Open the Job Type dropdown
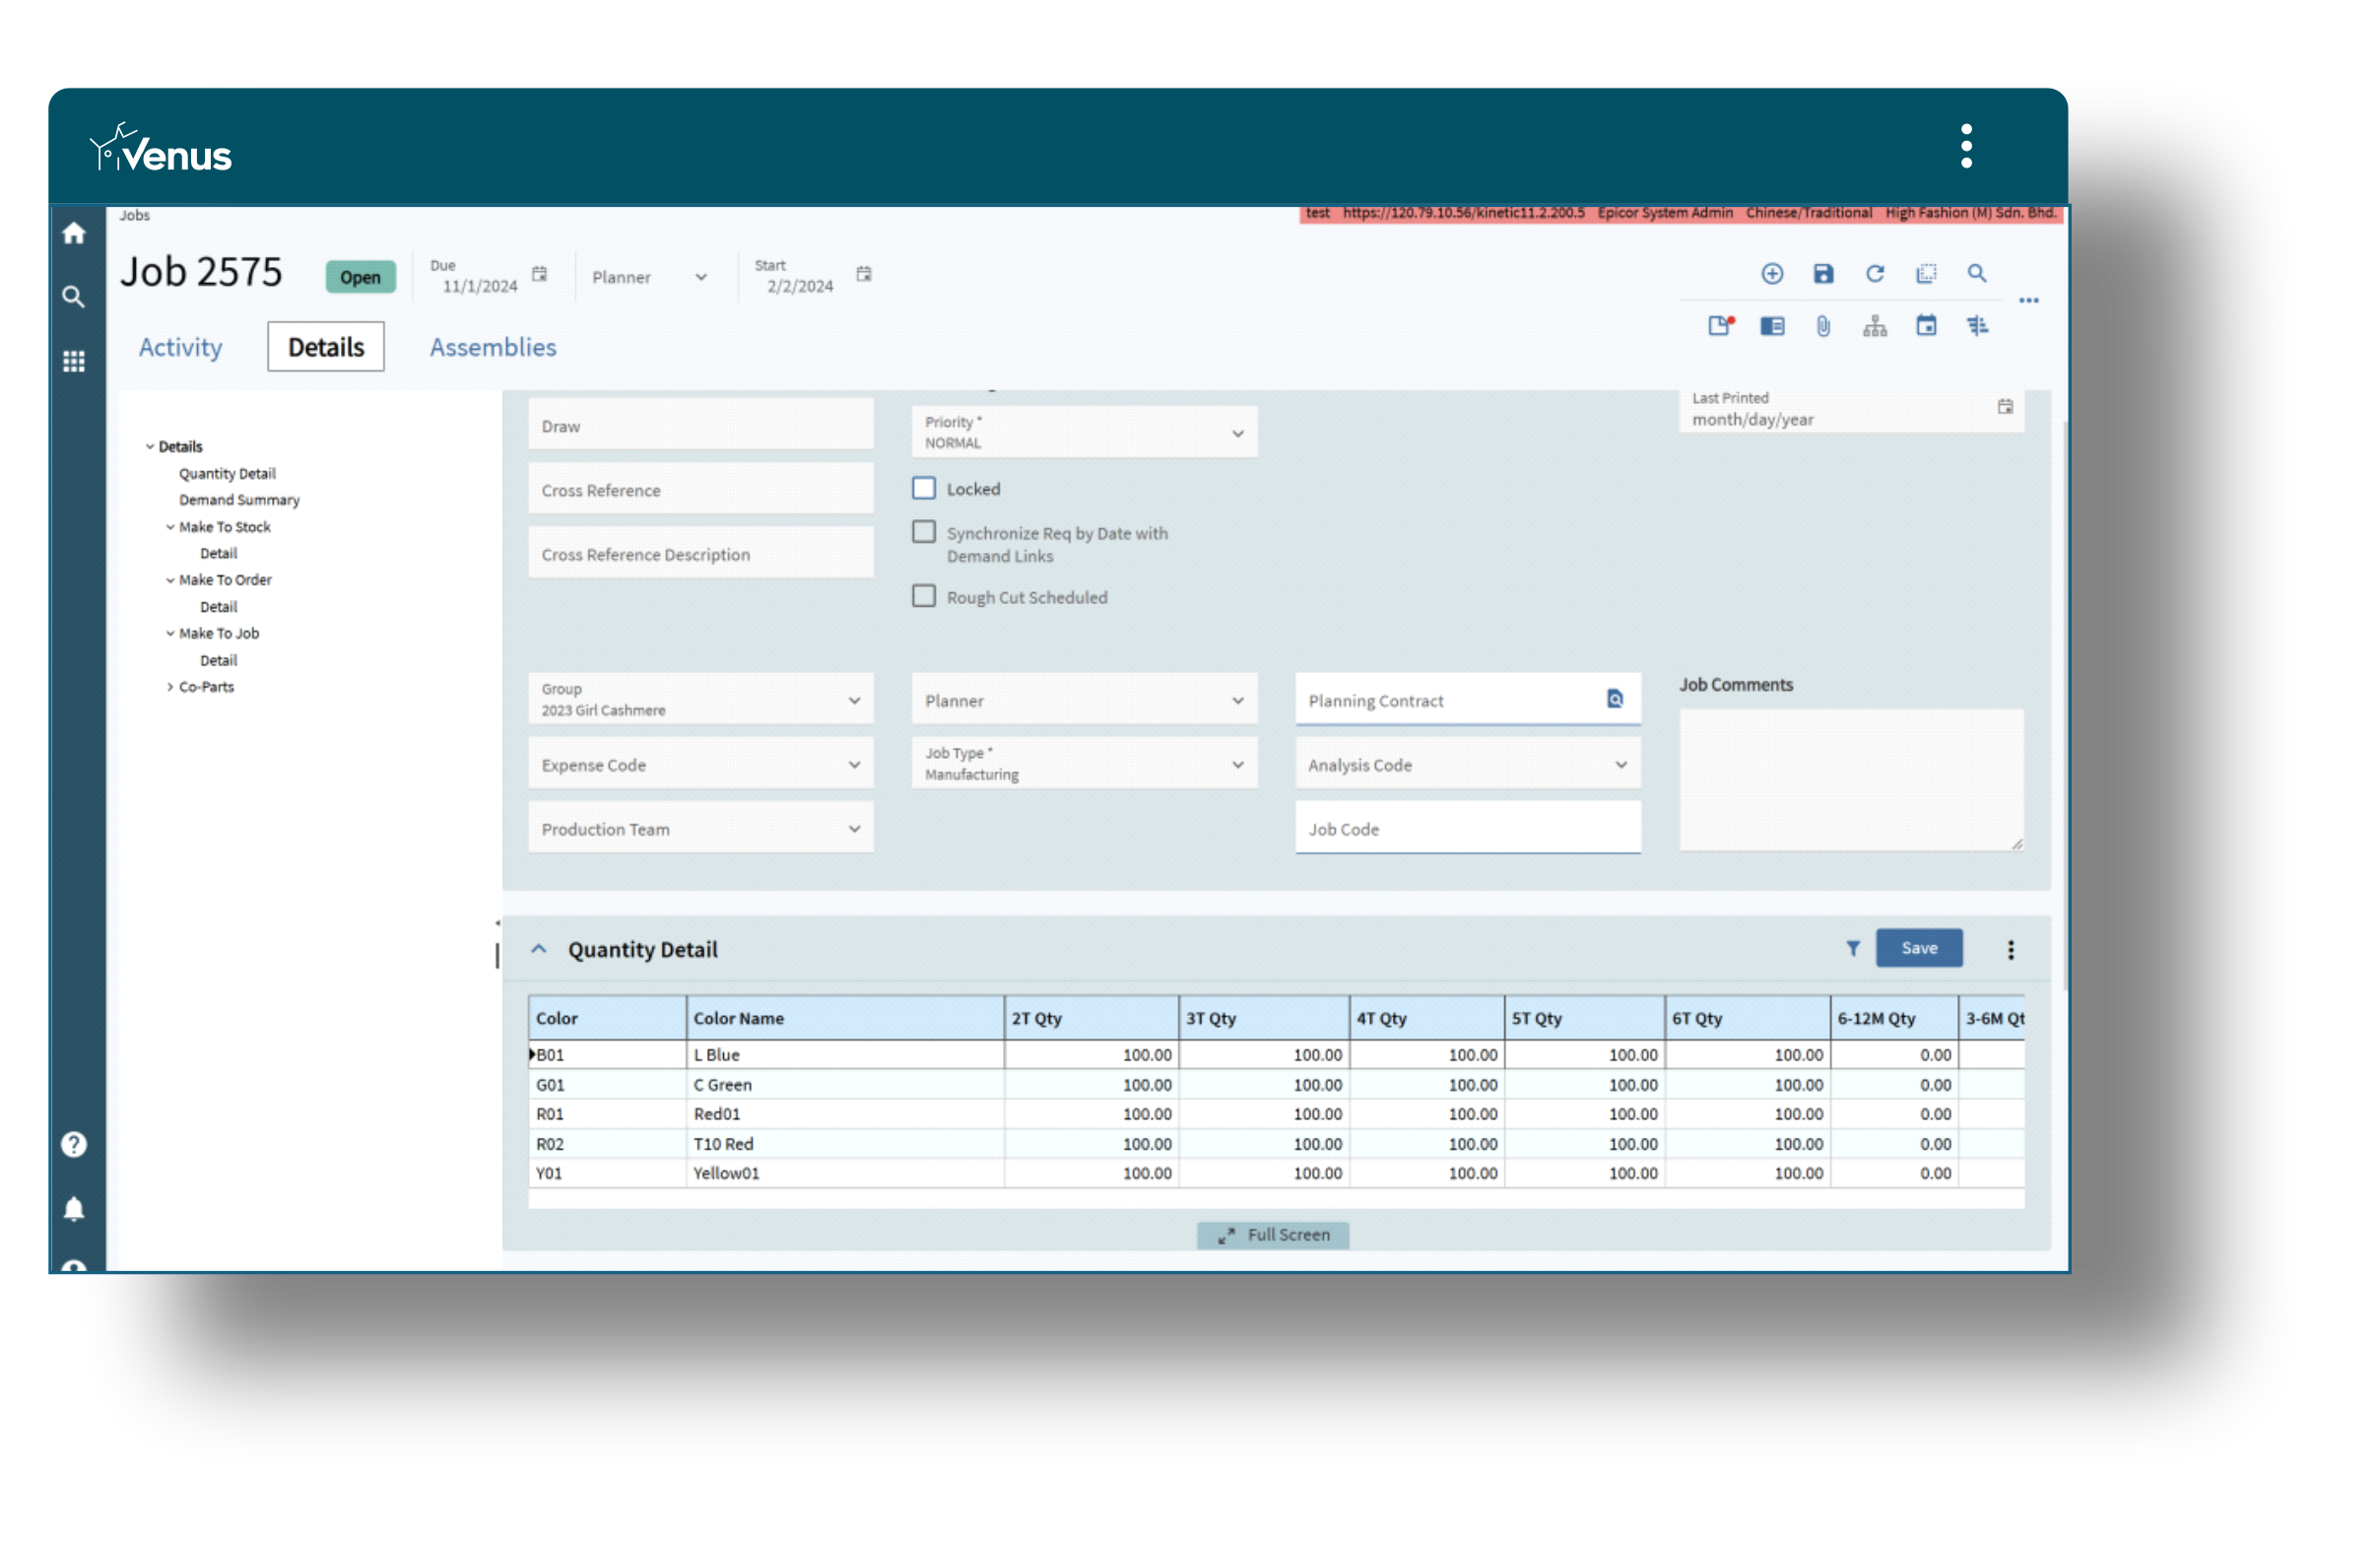 pos(1240,763)
